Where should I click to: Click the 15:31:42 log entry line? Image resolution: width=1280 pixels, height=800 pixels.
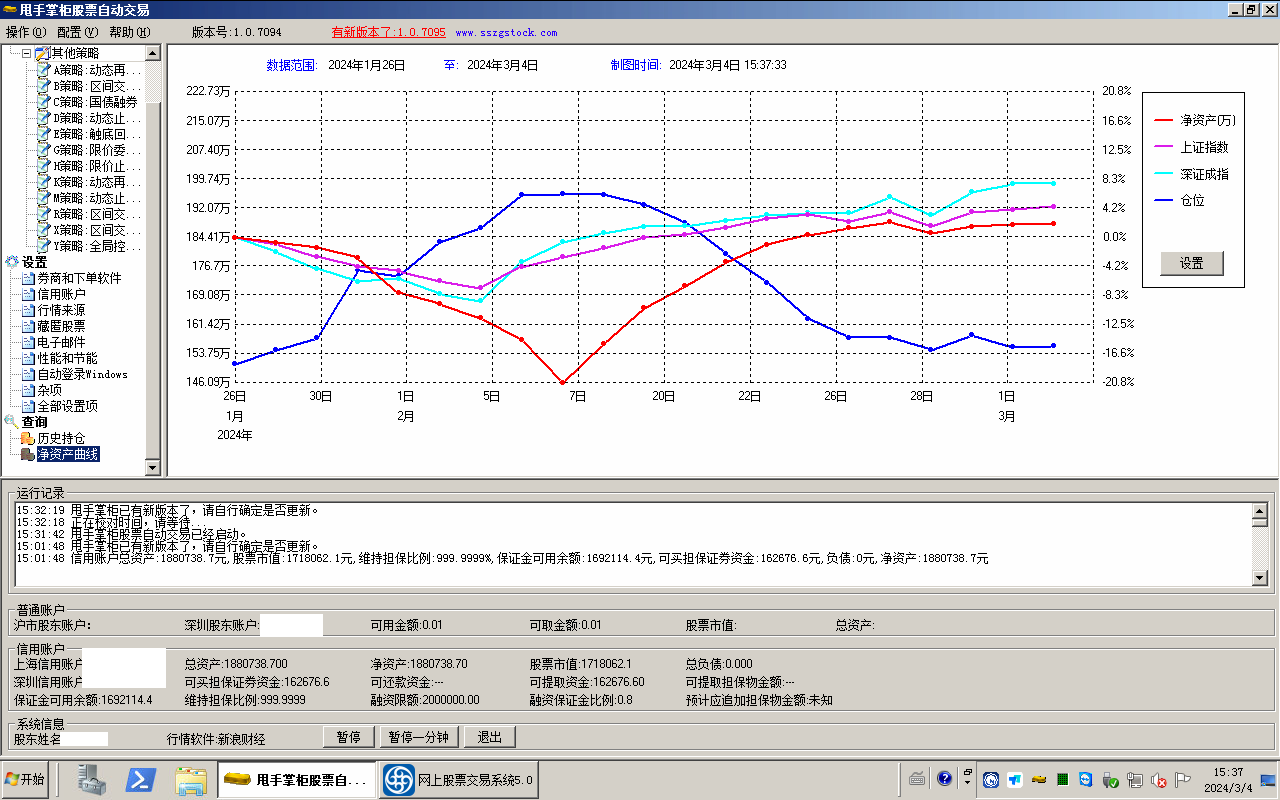(x=131, y=534)
